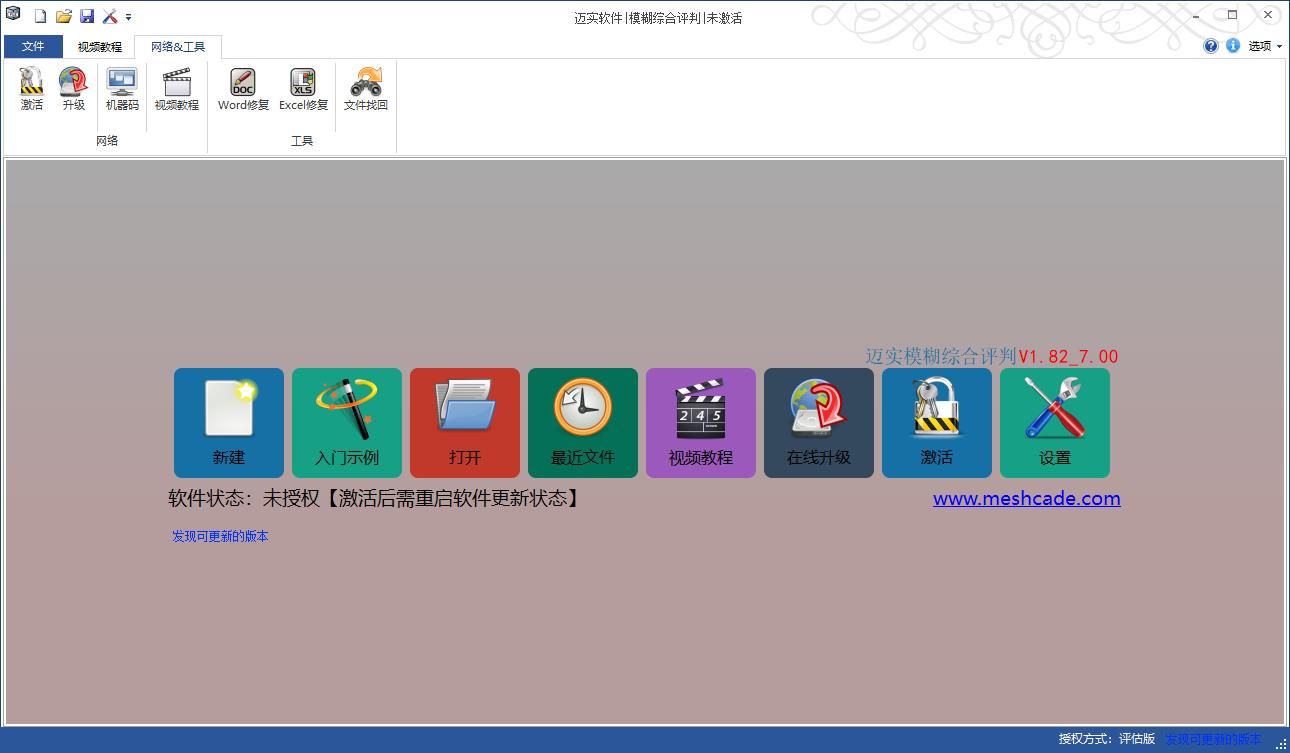The width and height of the screenshot is (1290, 753).
Task: Click the 工具 ribbon group label
Action: [x=302, y=141]
